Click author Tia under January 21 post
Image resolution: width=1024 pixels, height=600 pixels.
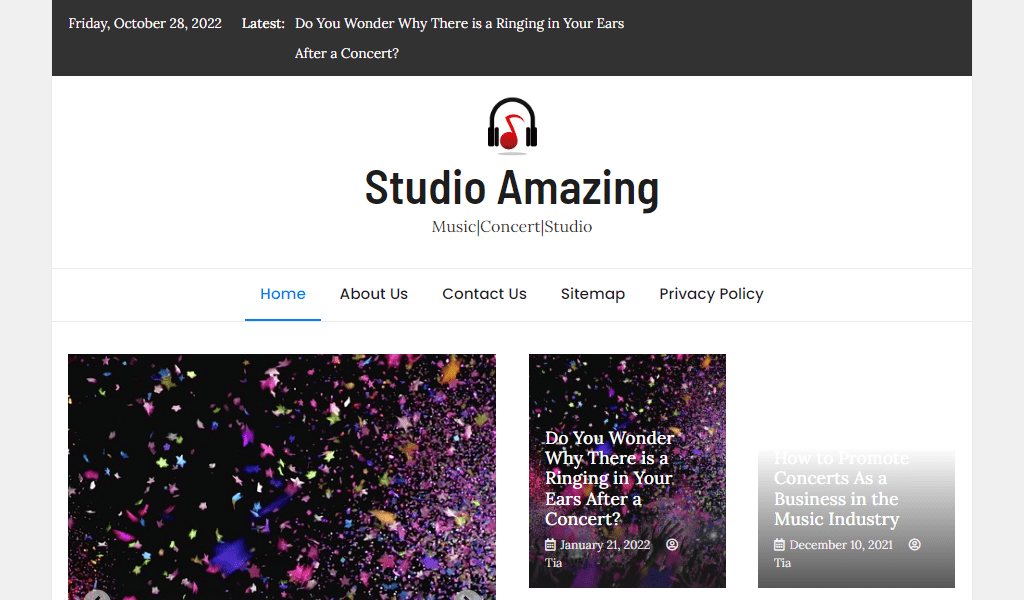[x=554, y=563]
